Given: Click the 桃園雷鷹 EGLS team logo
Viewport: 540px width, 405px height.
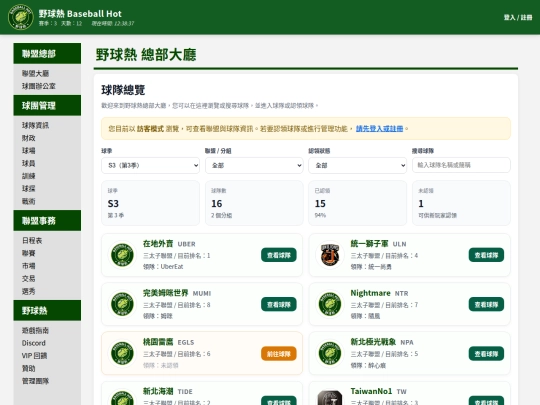Looking at the screenshot, I should click(122, 353).
